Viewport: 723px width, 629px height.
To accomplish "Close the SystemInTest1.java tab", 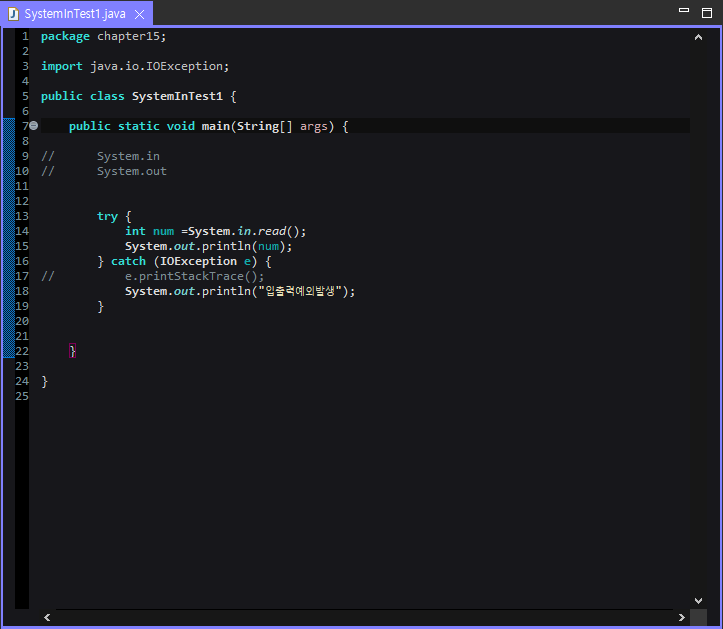I will (139, 15).
